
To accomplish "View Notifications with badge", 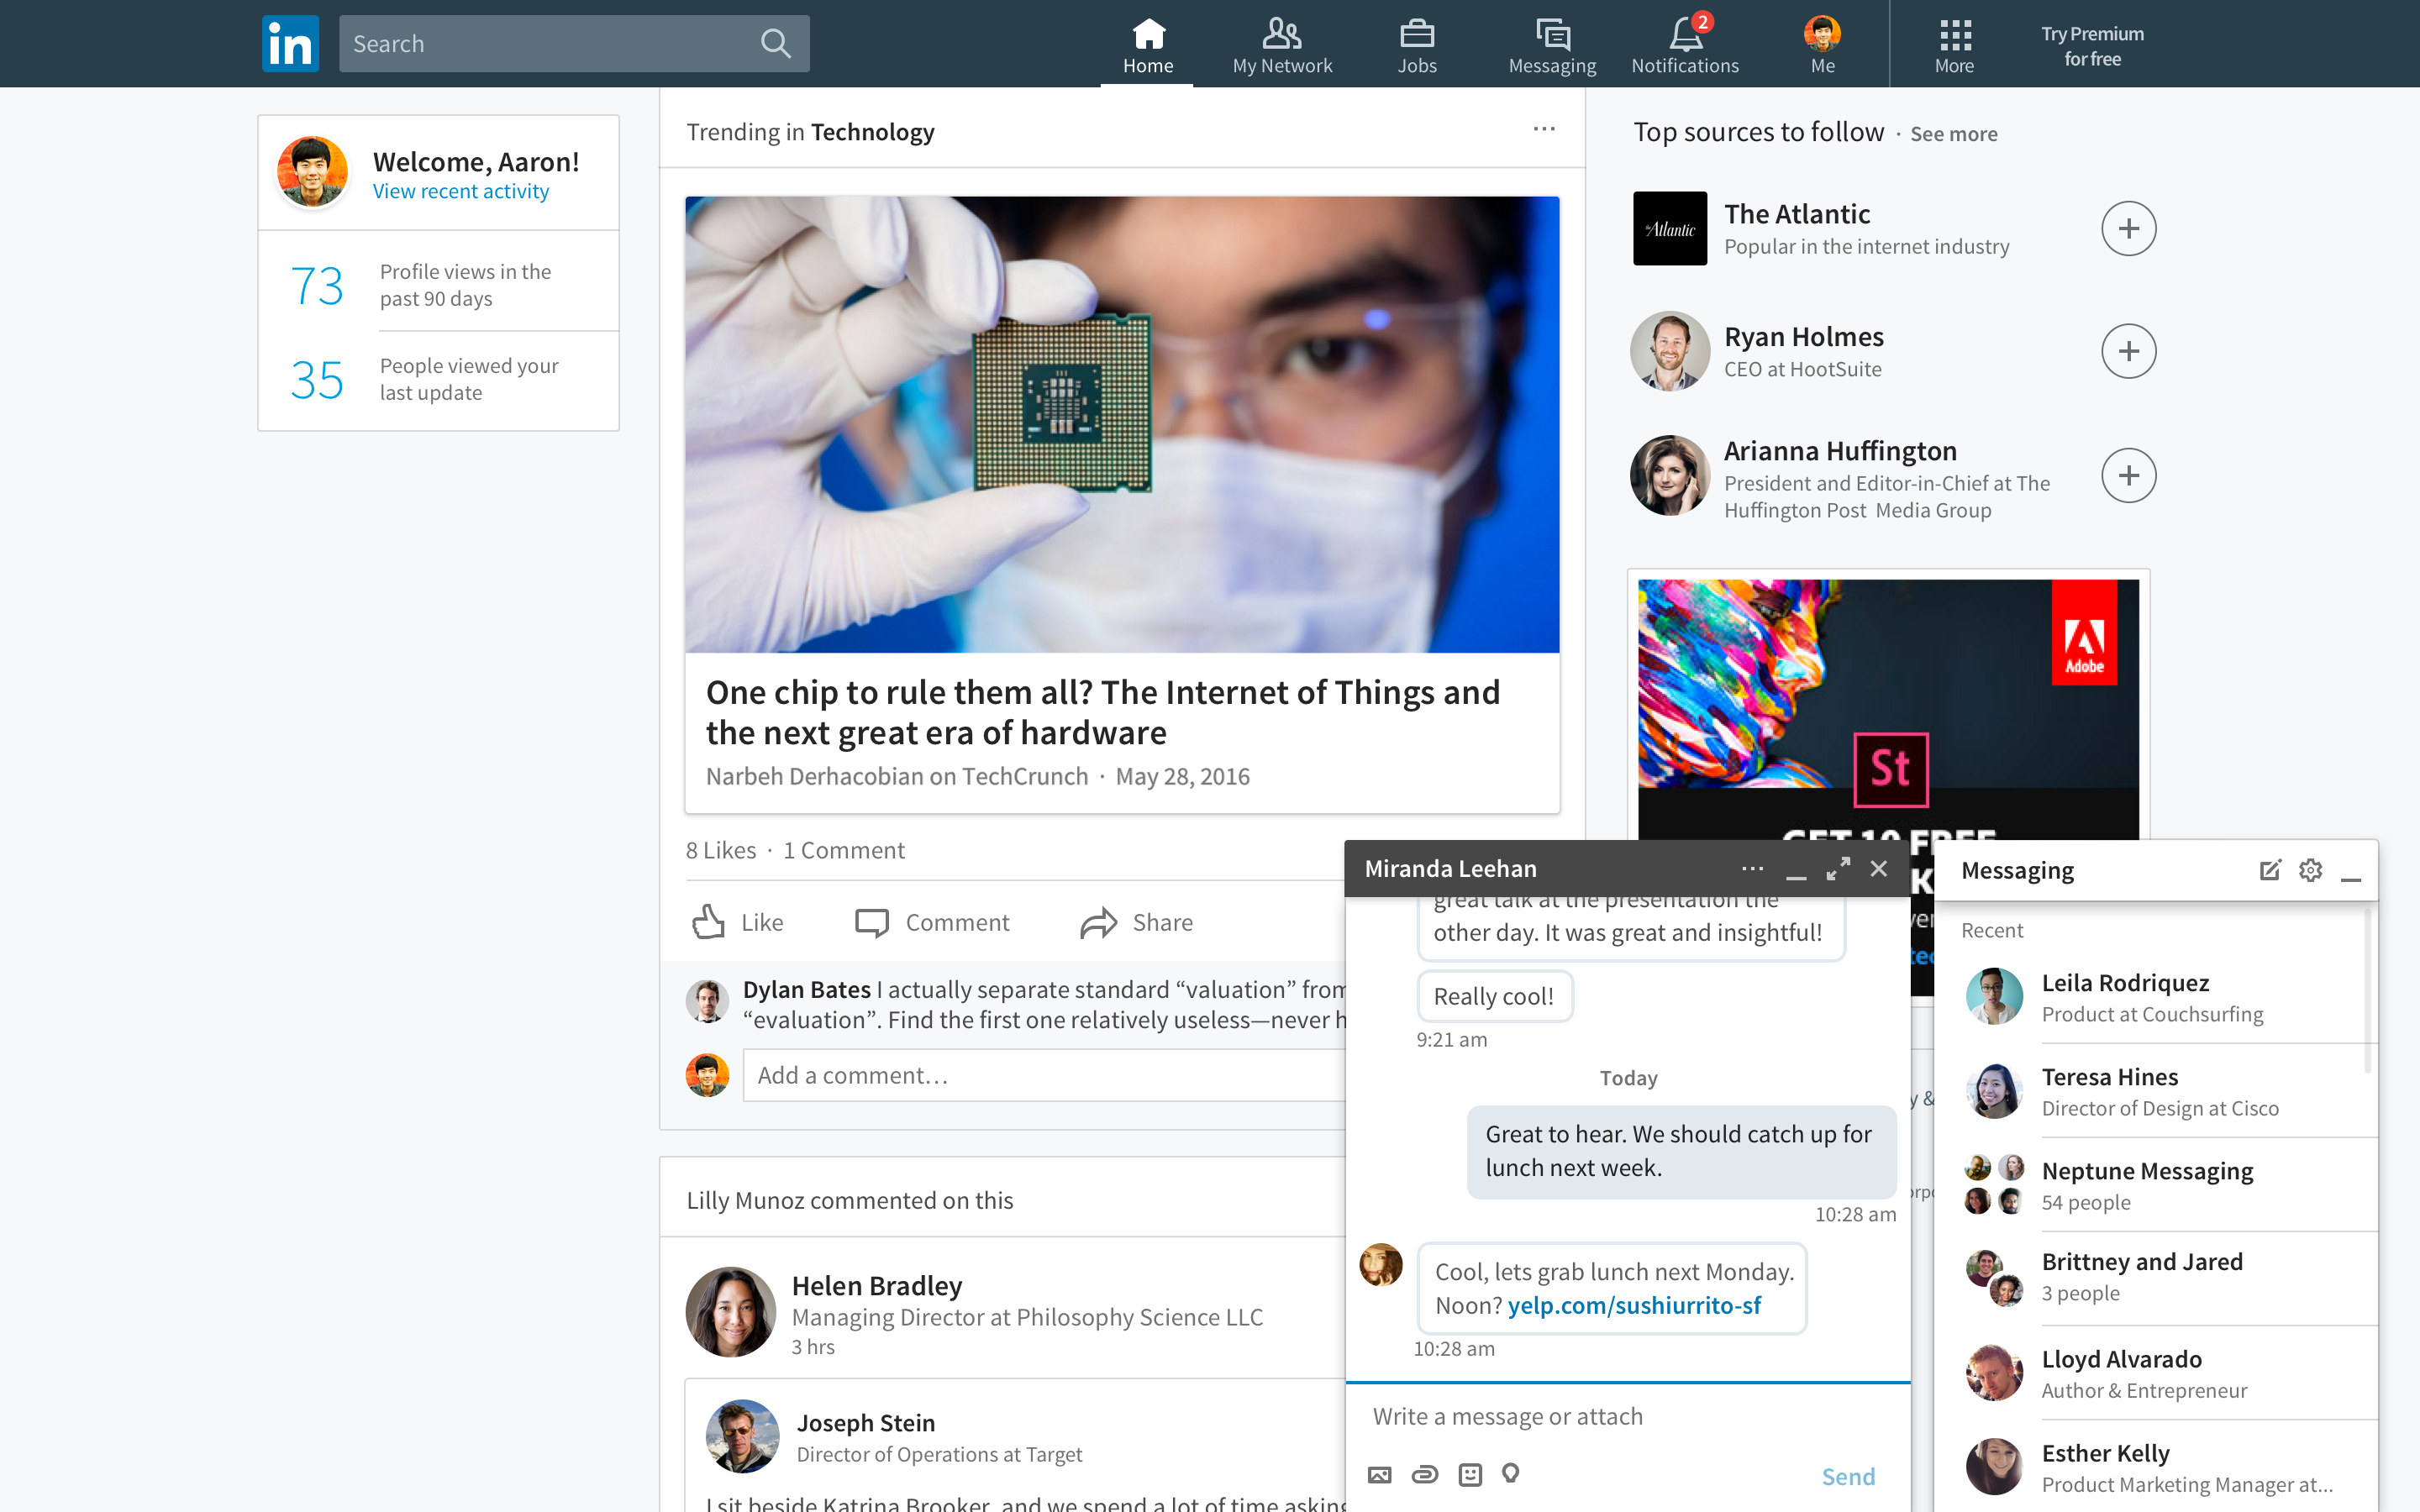I will click(x=1683, y=42).
